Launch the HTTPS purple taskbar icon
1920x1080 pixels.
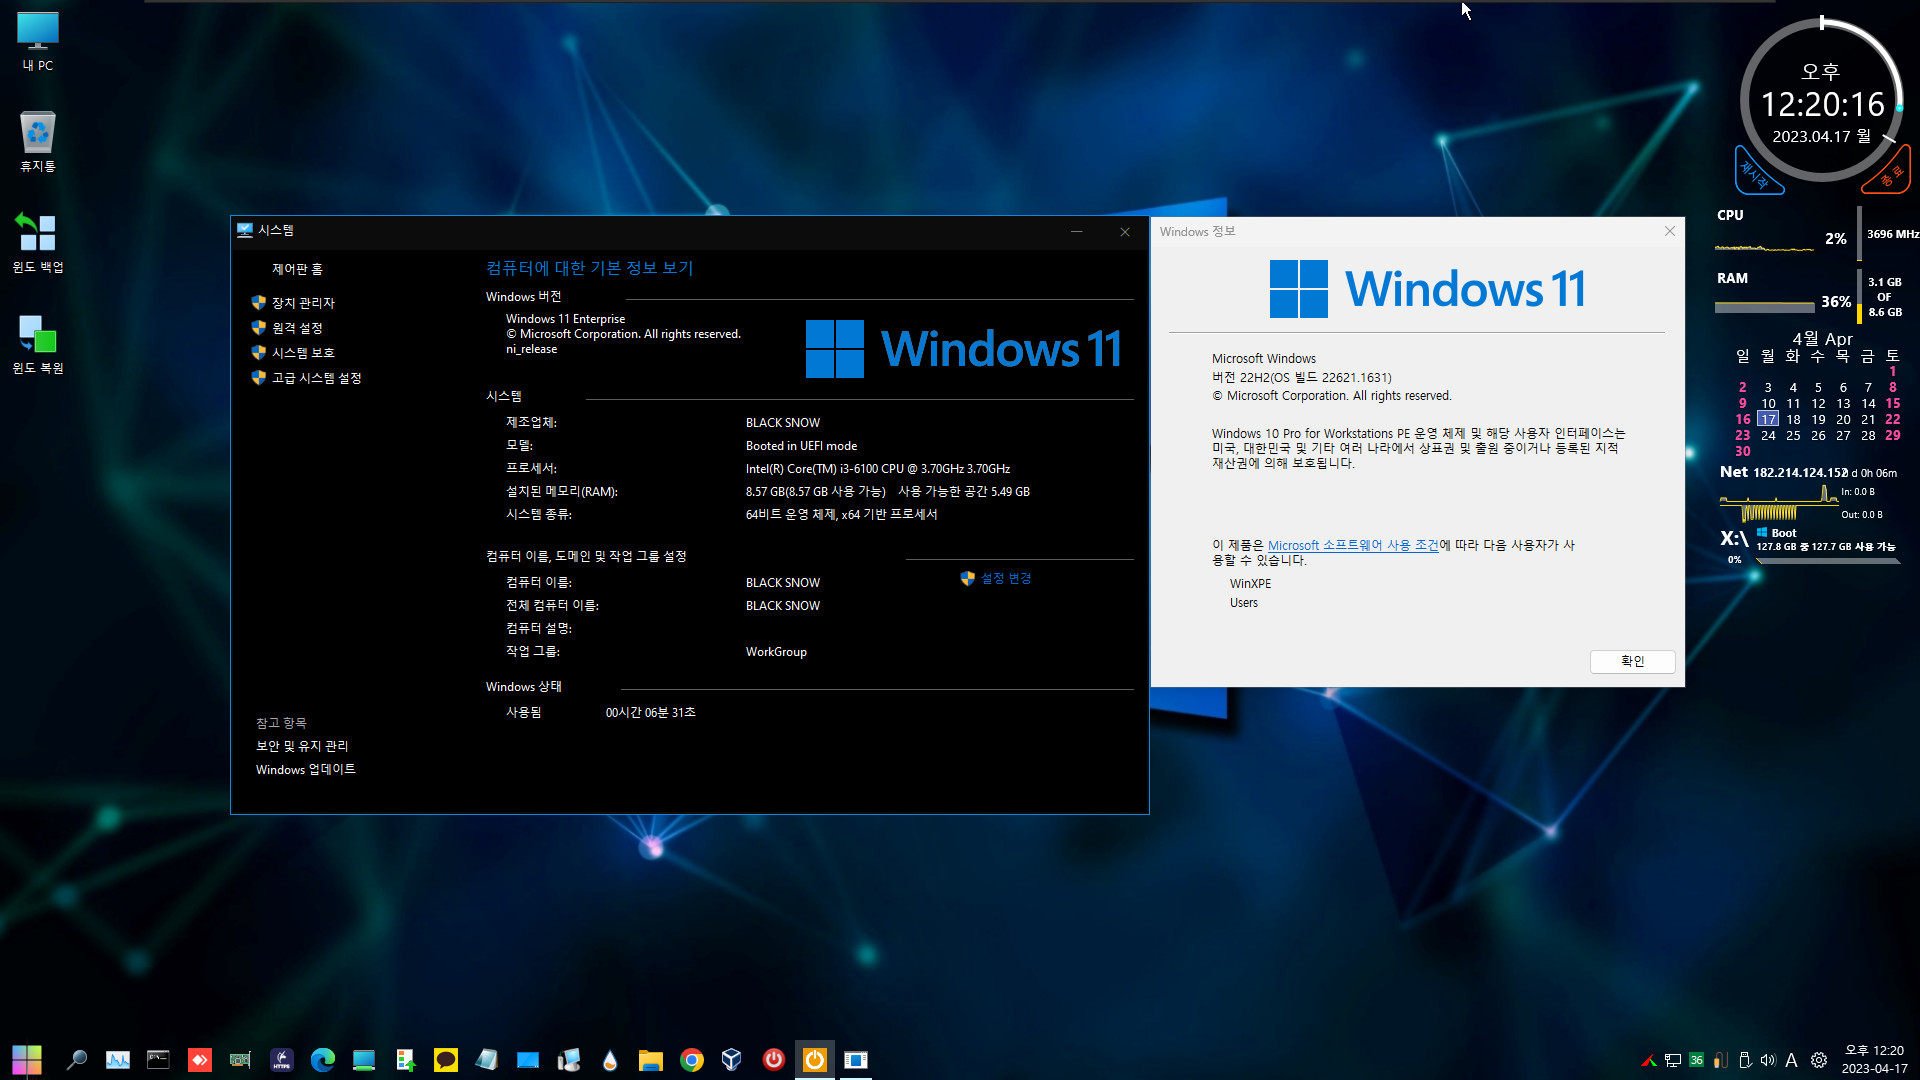click(x=282, y=1060)
